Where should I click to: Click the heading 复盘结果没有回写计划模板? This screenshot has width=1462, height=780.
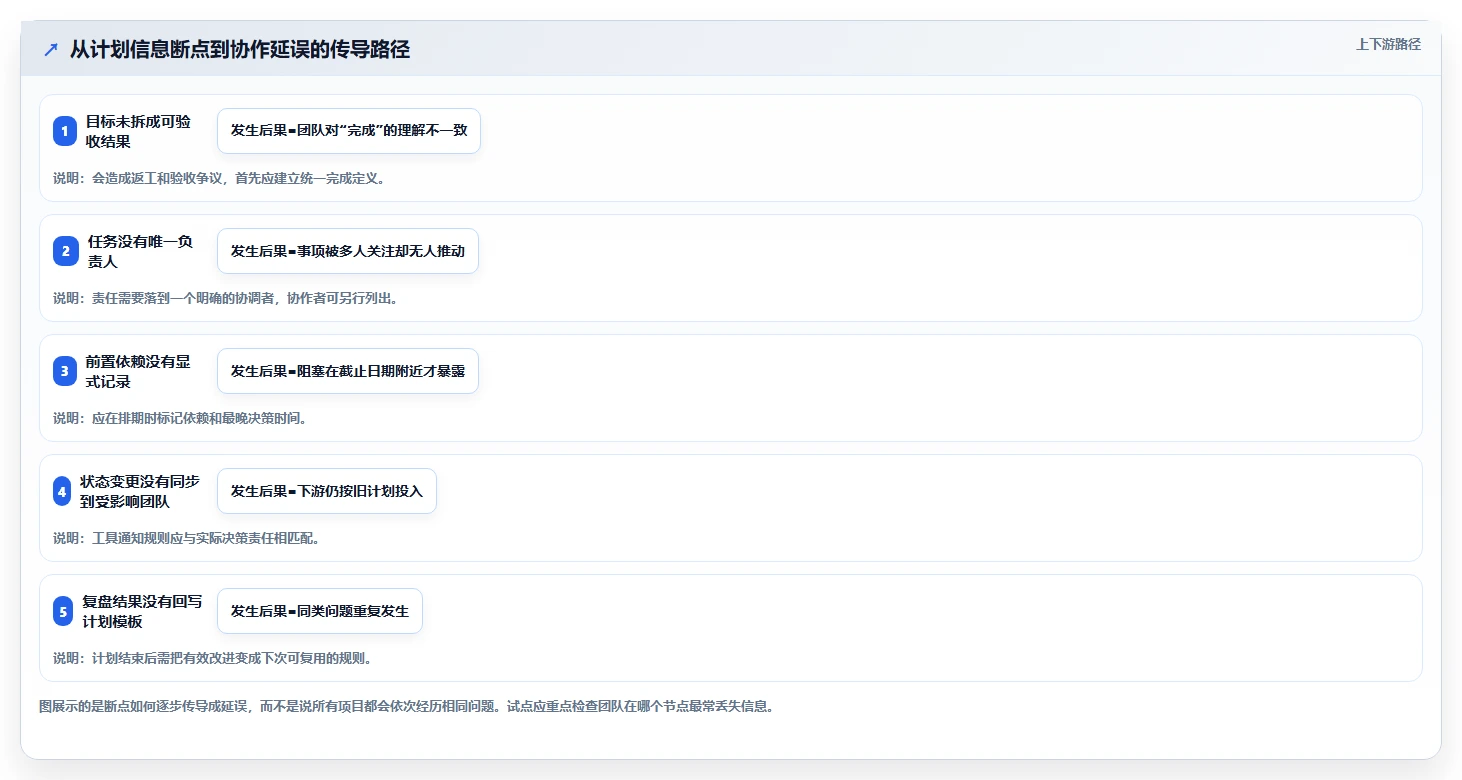tap(142, 611)
